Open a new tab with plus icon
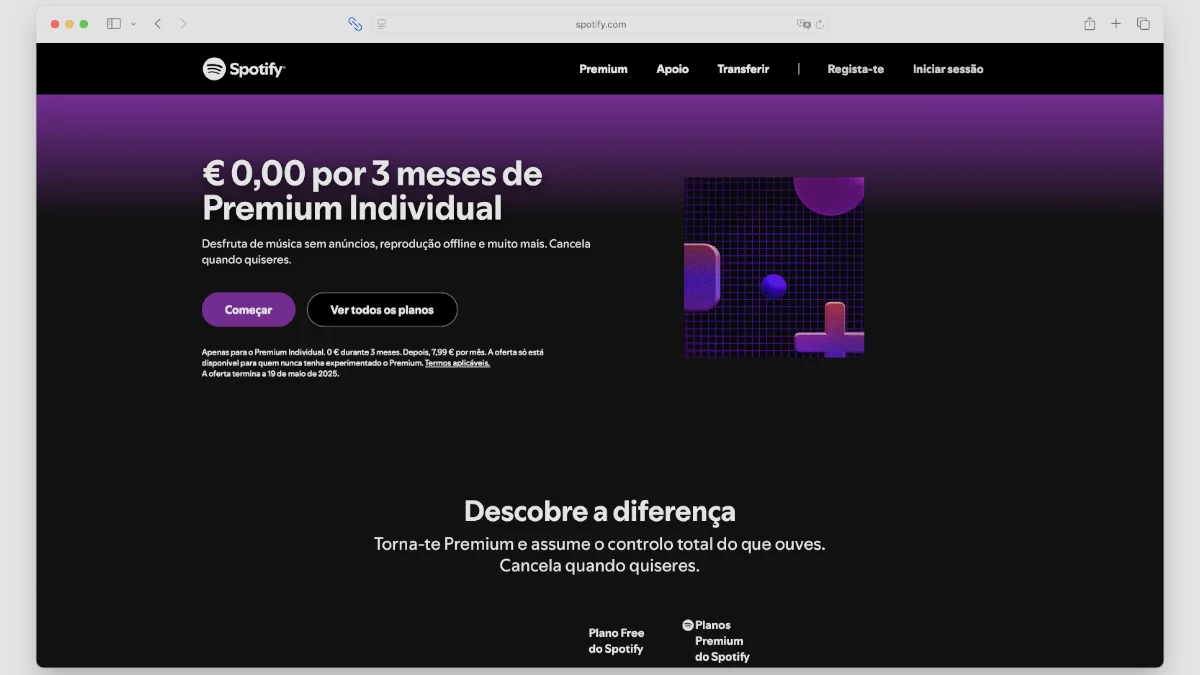Viewport: 1200px width, 675px height. pos(1116,24)
